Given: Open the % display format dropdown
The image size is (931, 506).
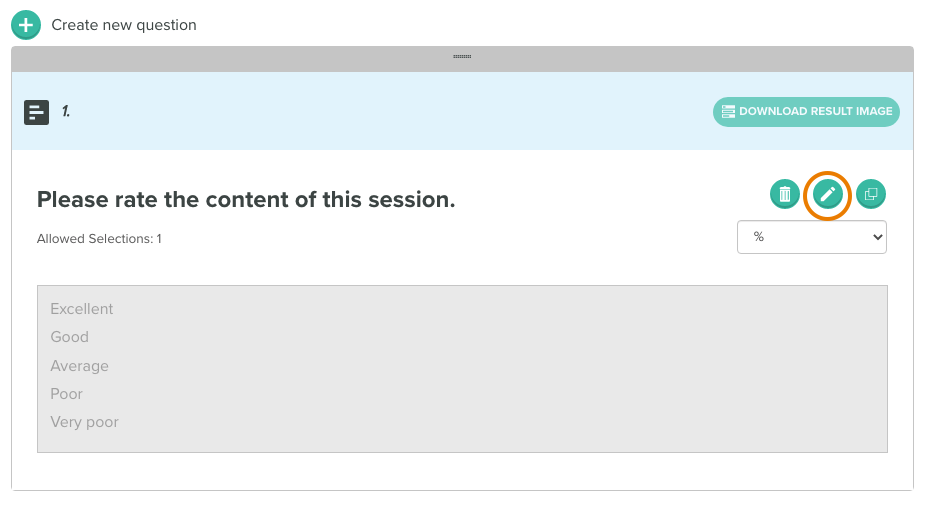Looking at the screenshot, I should pos(812,237).
